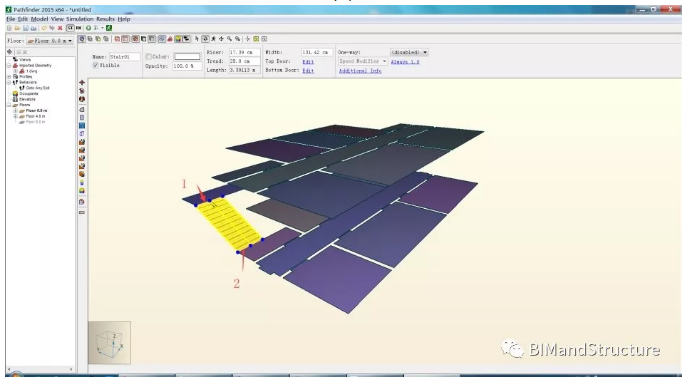This screenshot has height=382, width=687.
Task: Select the pan view tool
Action: click(221, 39)
